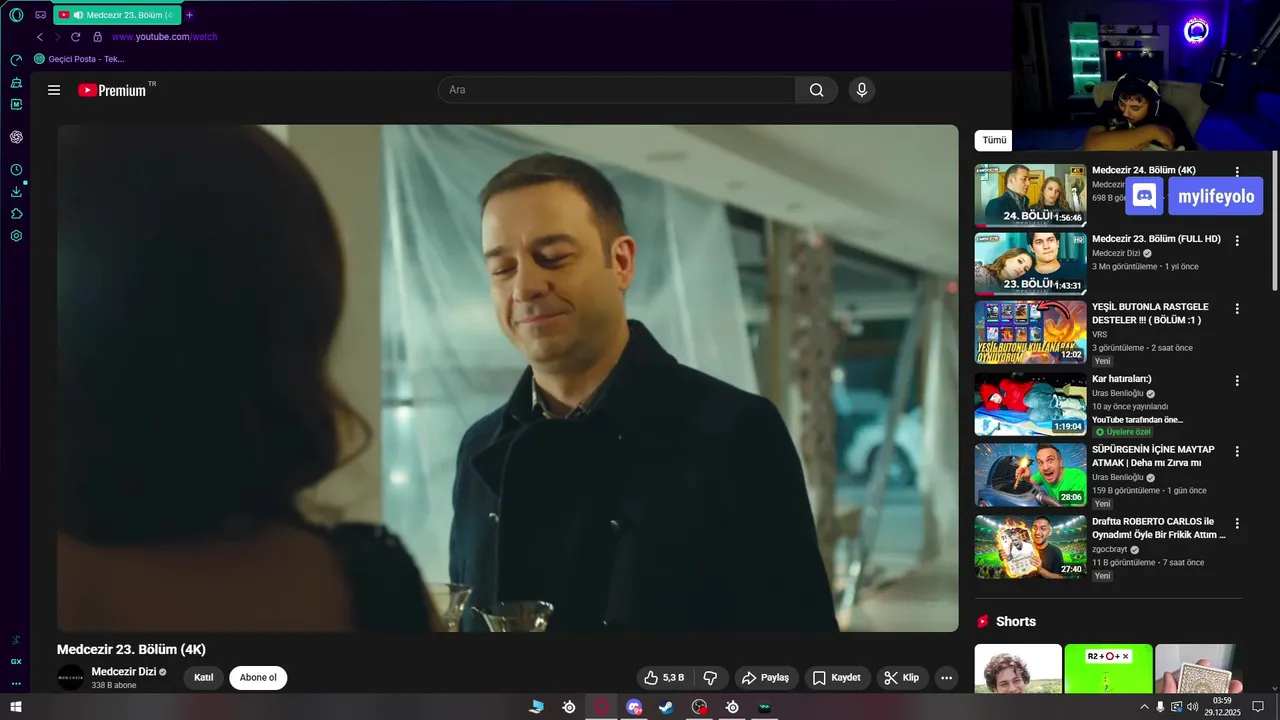1280x720 pixels.
Task: Mute tab via speaker icon on tab
Action: coord(78,15)
